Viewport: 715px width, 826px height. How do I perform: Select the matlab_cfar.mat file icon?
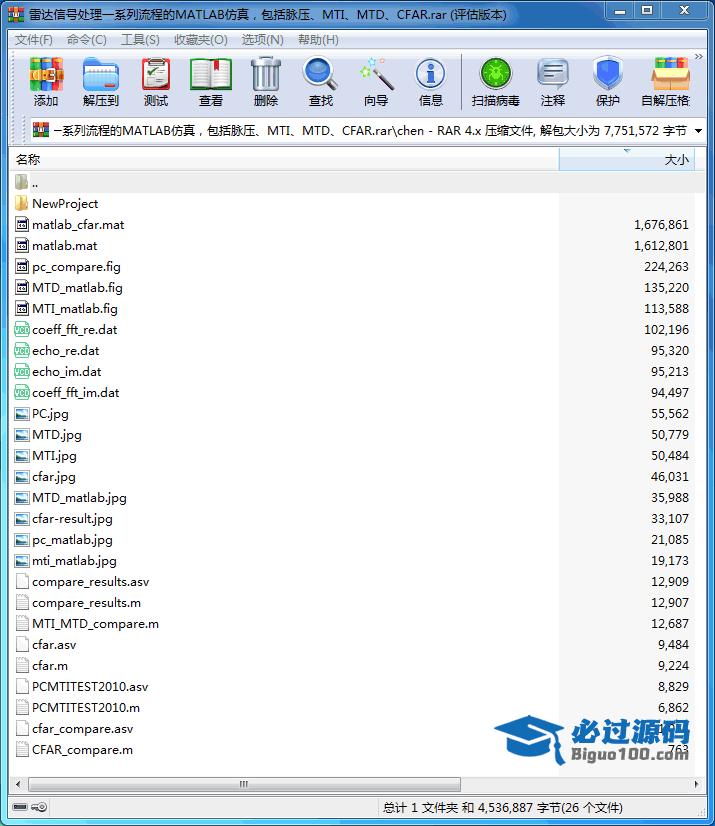pyautogui.click(x=22, y=224)
